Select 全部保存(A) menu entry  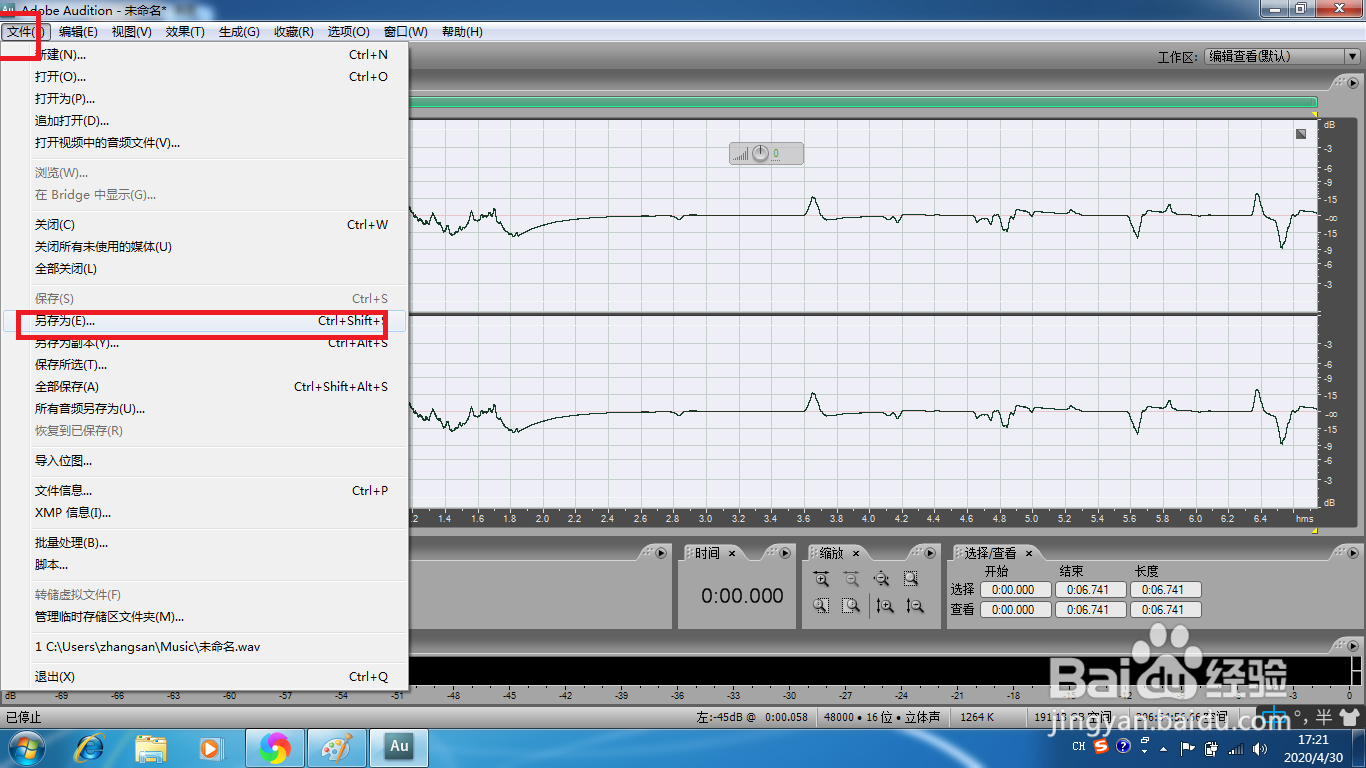204,387
